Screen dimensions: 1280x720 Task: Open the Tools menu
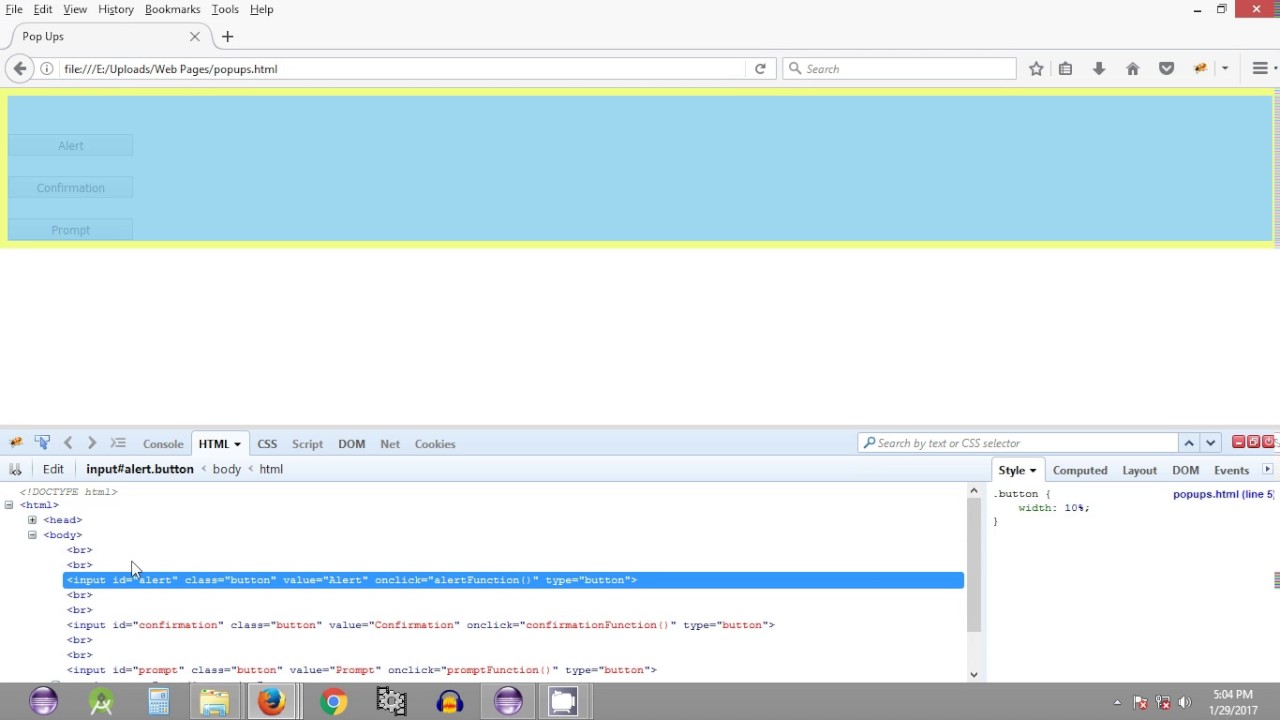[225, 9]
